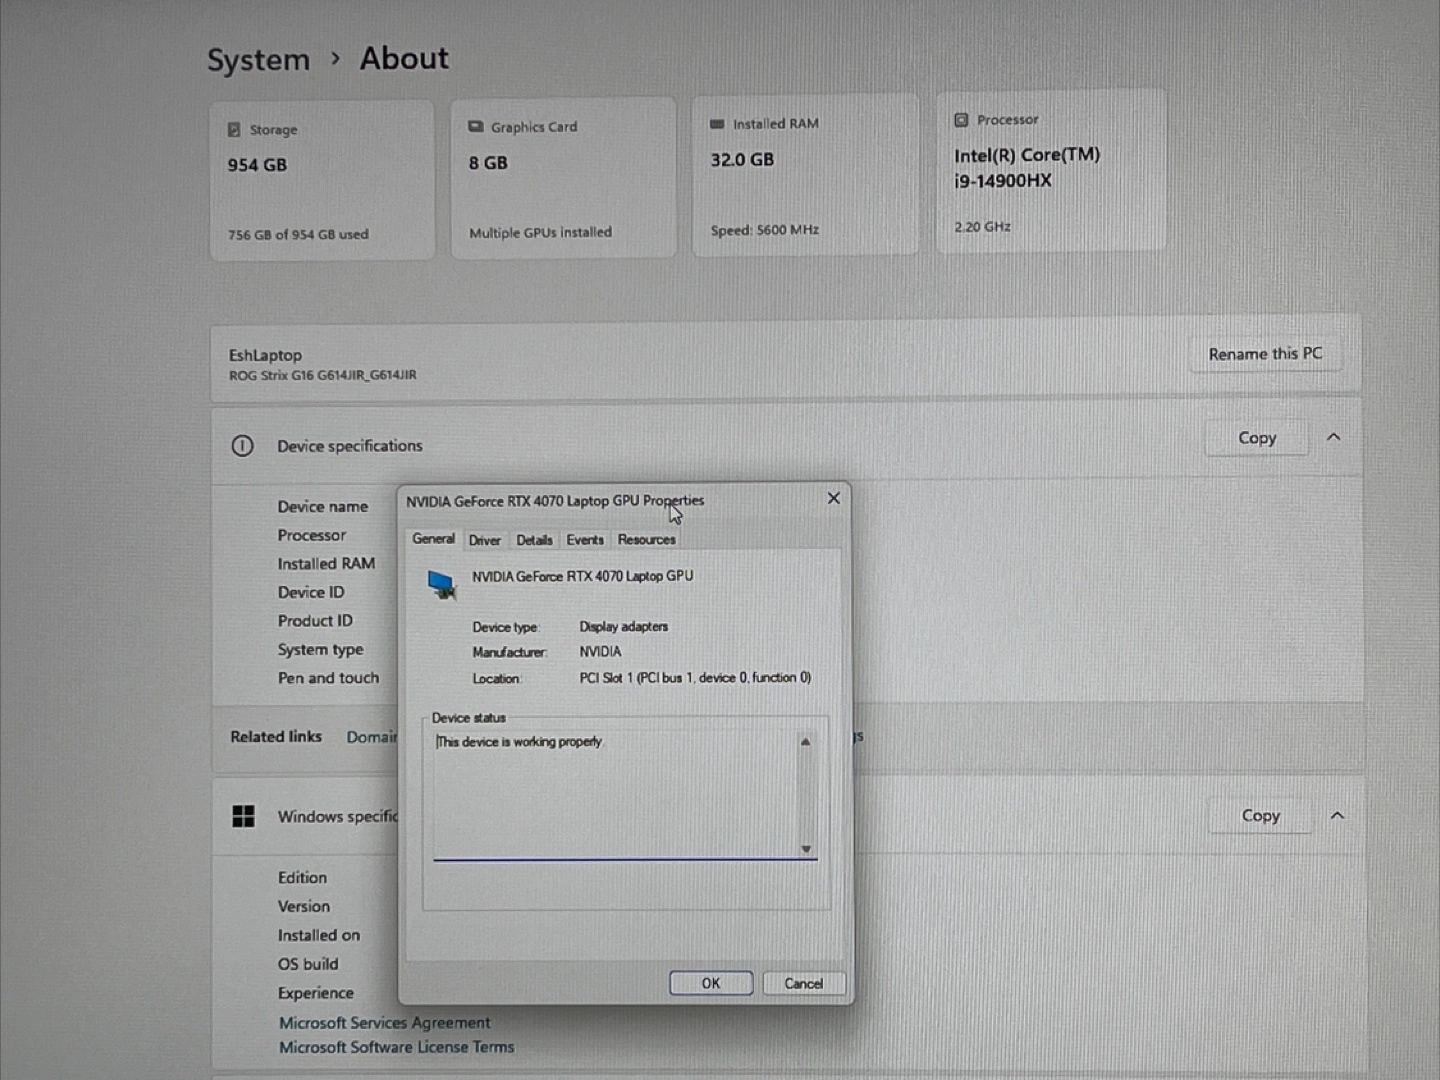Viewport: 1440px width, 1080px height.
Task: Click the Installed on row label
Action: (x=319, y=936)
